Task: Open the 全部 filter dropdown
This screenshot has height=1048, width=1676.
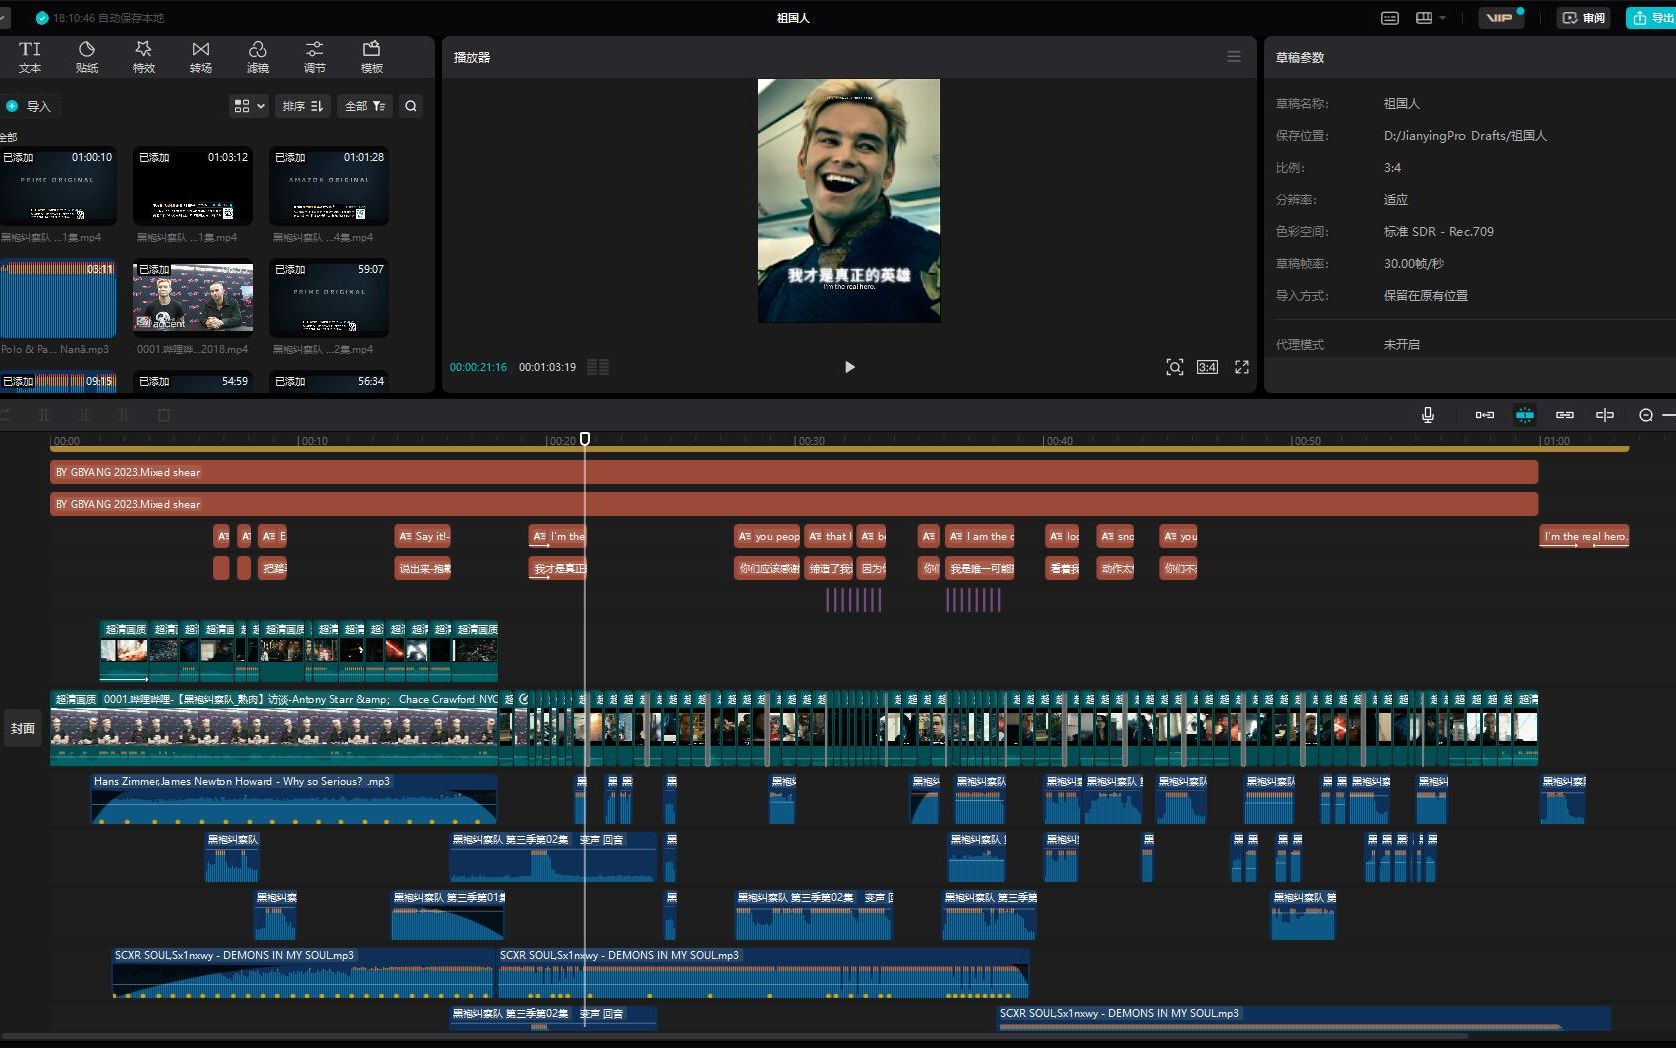Action: pos(365,106)
